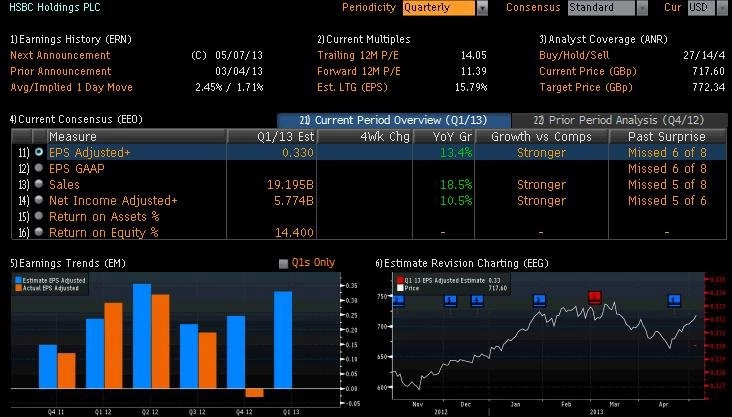The width and height of the screenshot is (732, 417).
Task: Click the Q2 12 orange actual bar
Action: [161, 341]
